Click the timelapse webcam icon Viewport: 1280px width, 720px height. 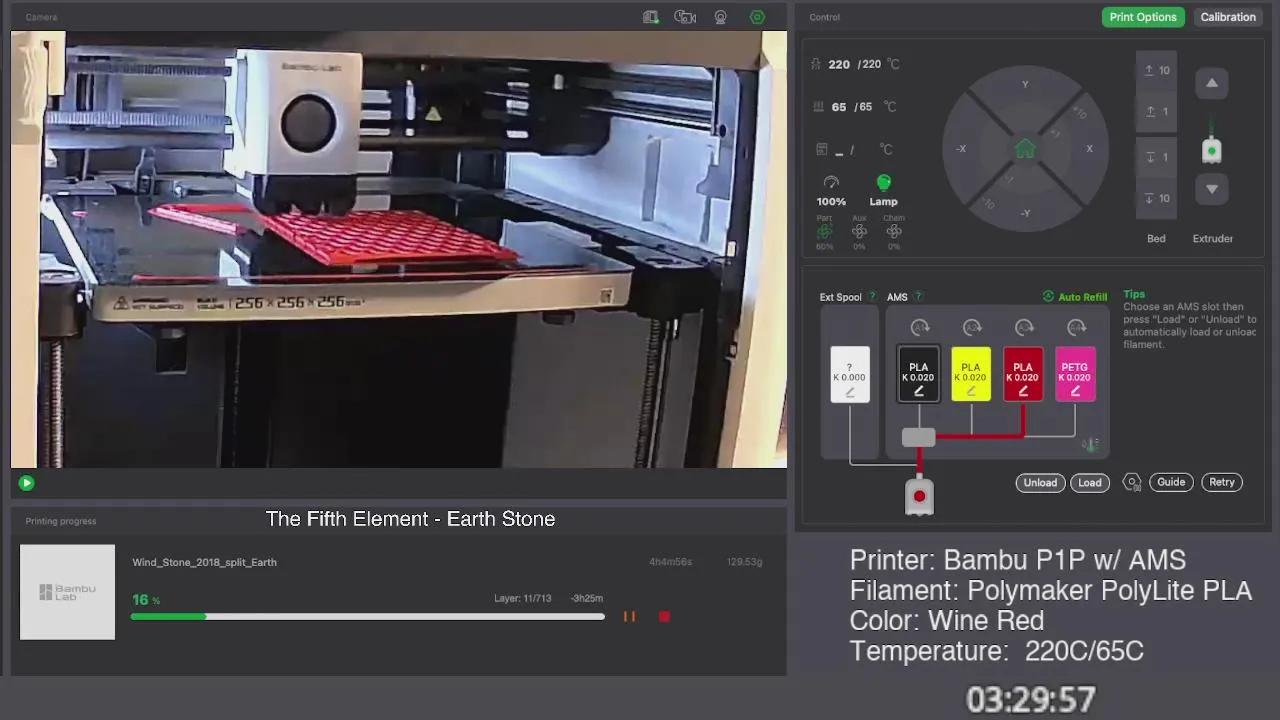721,17
